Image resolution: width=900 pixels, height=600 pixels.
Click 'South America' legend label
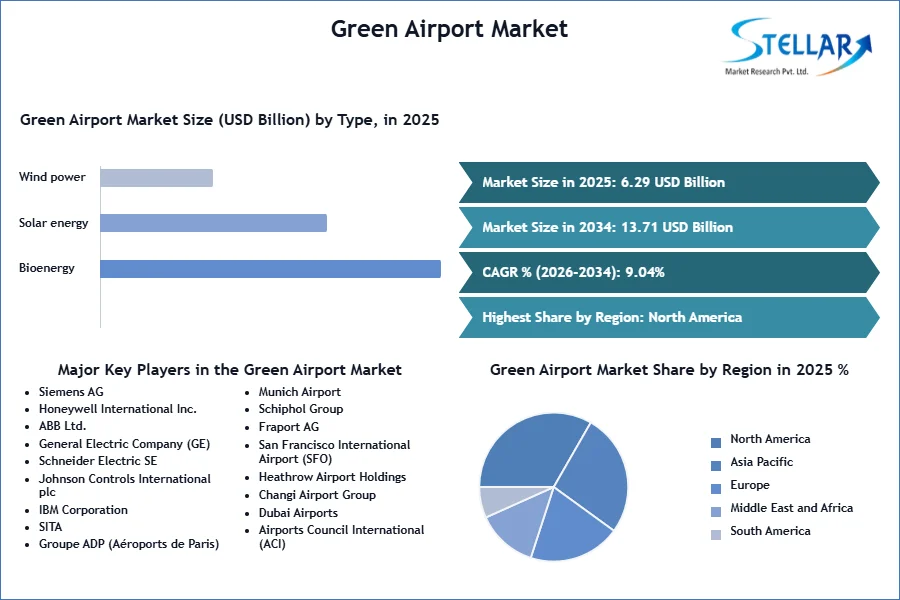click(x=770, y=531)
